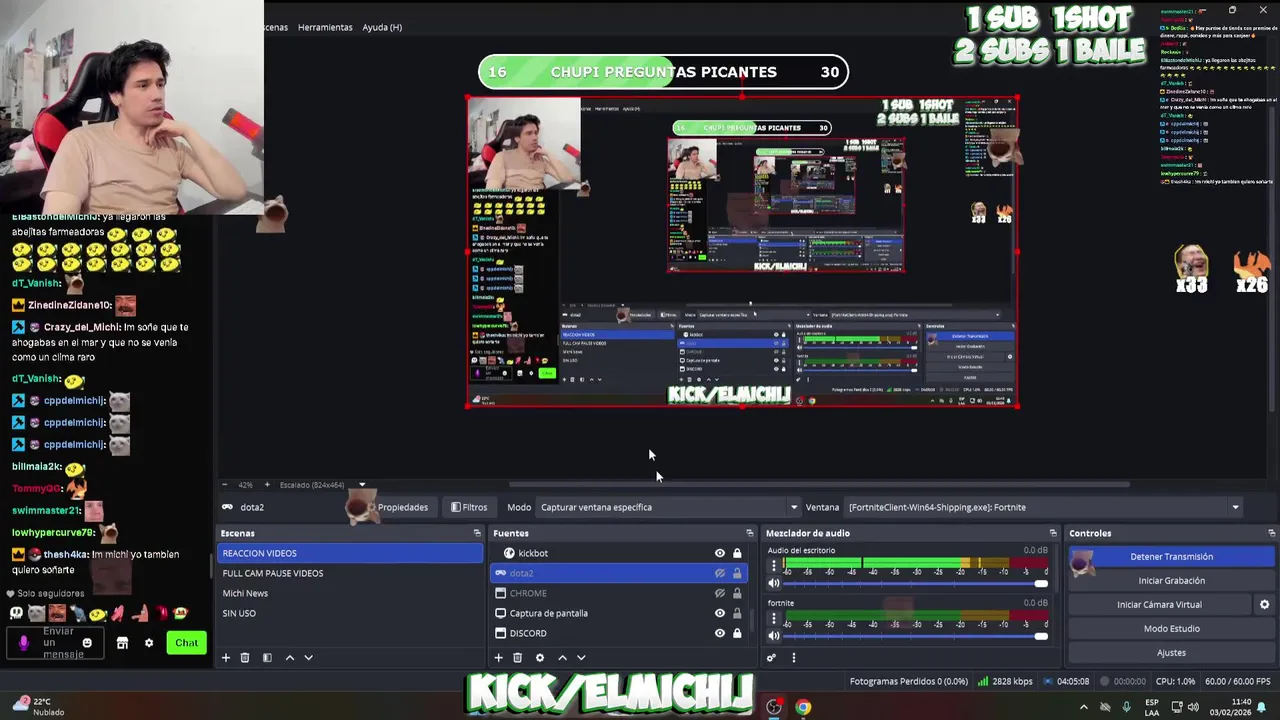
Task: Open Windows notifications bell
Action: (1261, 707)
